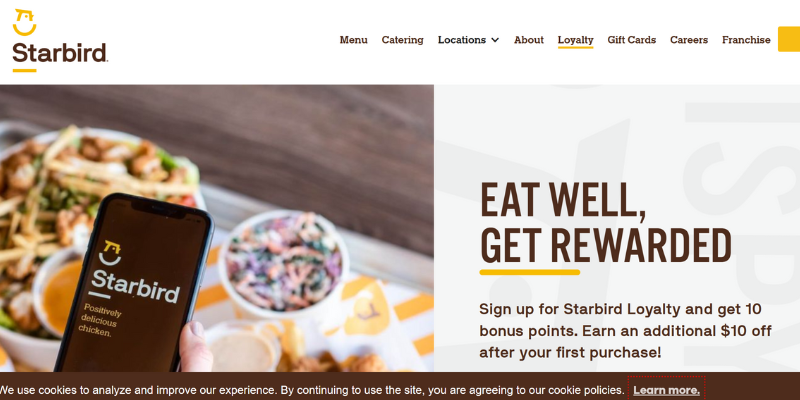Open the Menu page
This screenshot has width=800, height=400.
[354, 40]
